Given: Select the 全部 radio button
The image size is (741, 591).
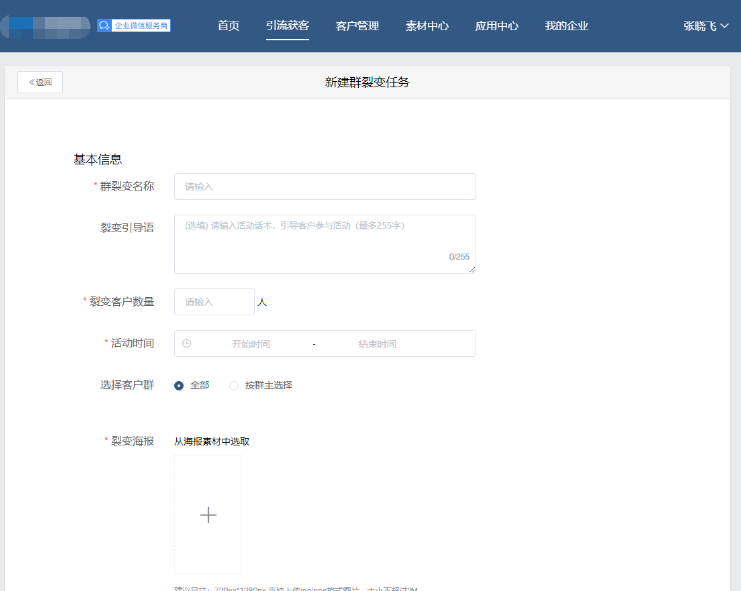Looking at the screenshot, I should pyautogui.click(x=179, y=385).
